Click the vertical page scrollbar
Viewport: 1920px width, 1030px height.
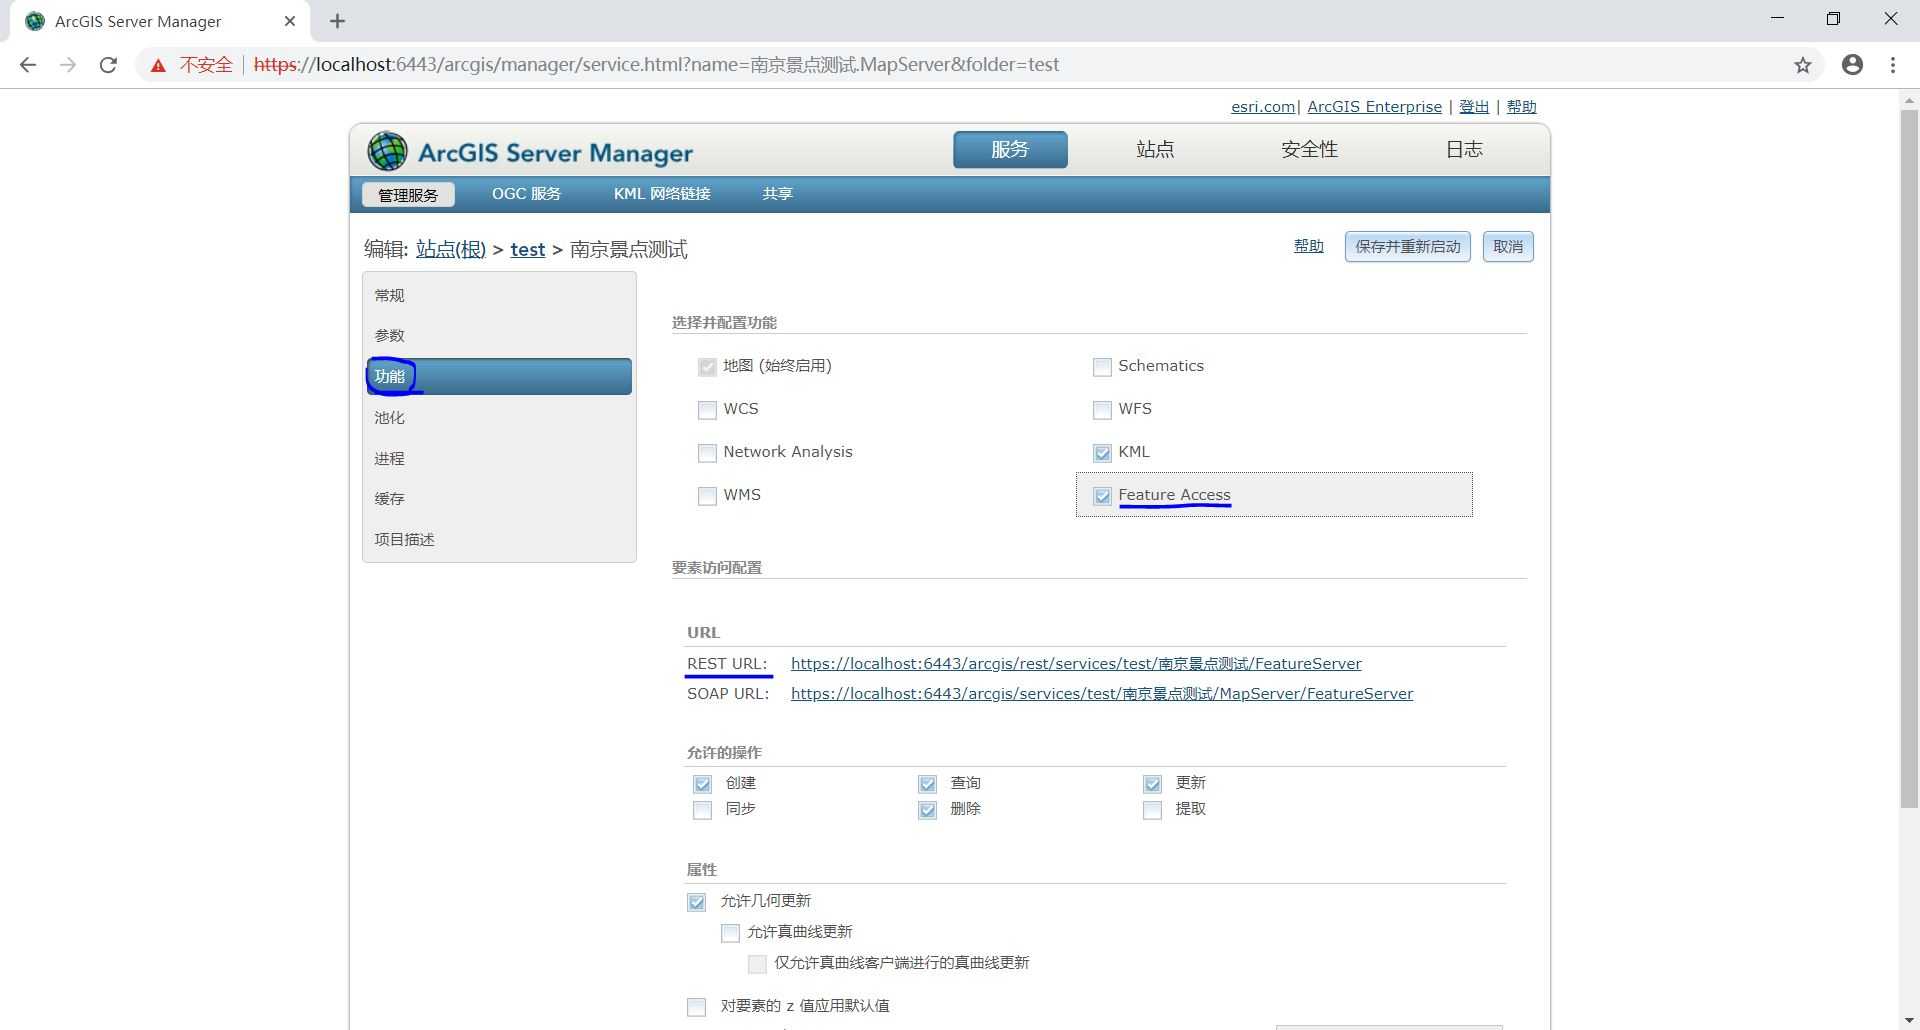1909,460
